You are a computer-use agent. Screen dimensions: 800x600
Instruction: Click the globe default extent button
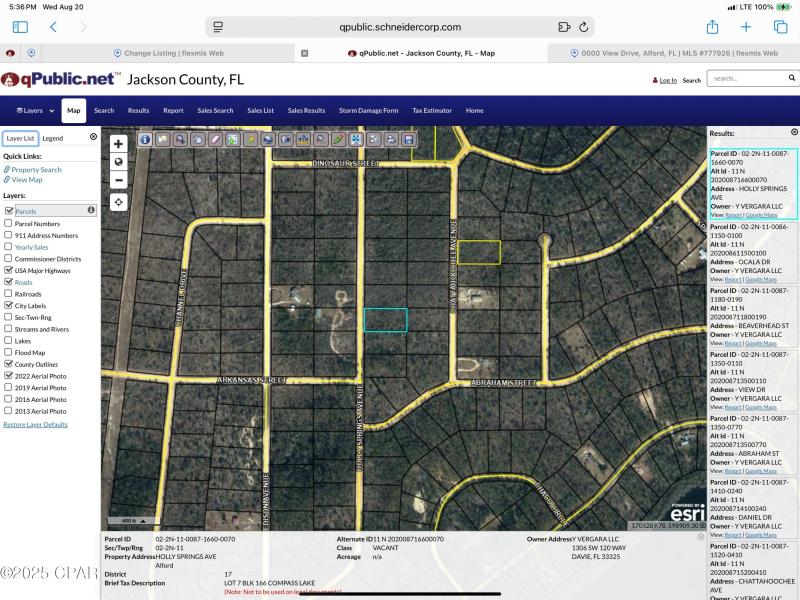coord(118,162)
